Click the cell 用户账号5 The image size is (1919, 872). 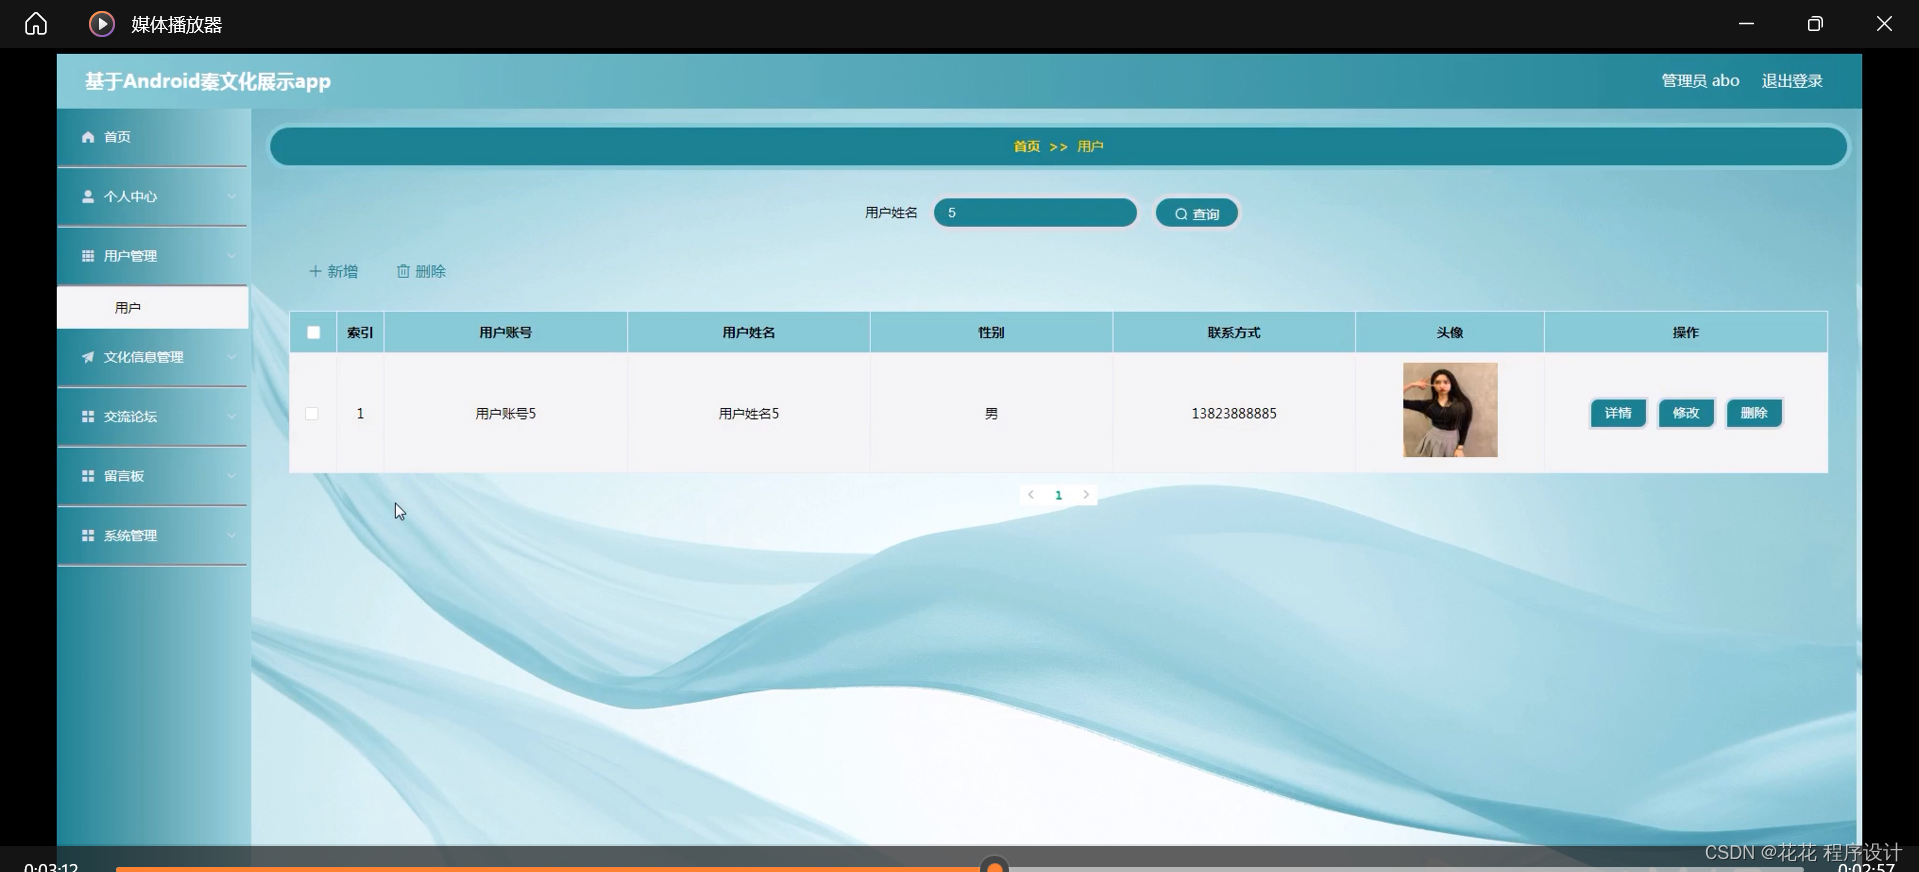pos(506,413)
